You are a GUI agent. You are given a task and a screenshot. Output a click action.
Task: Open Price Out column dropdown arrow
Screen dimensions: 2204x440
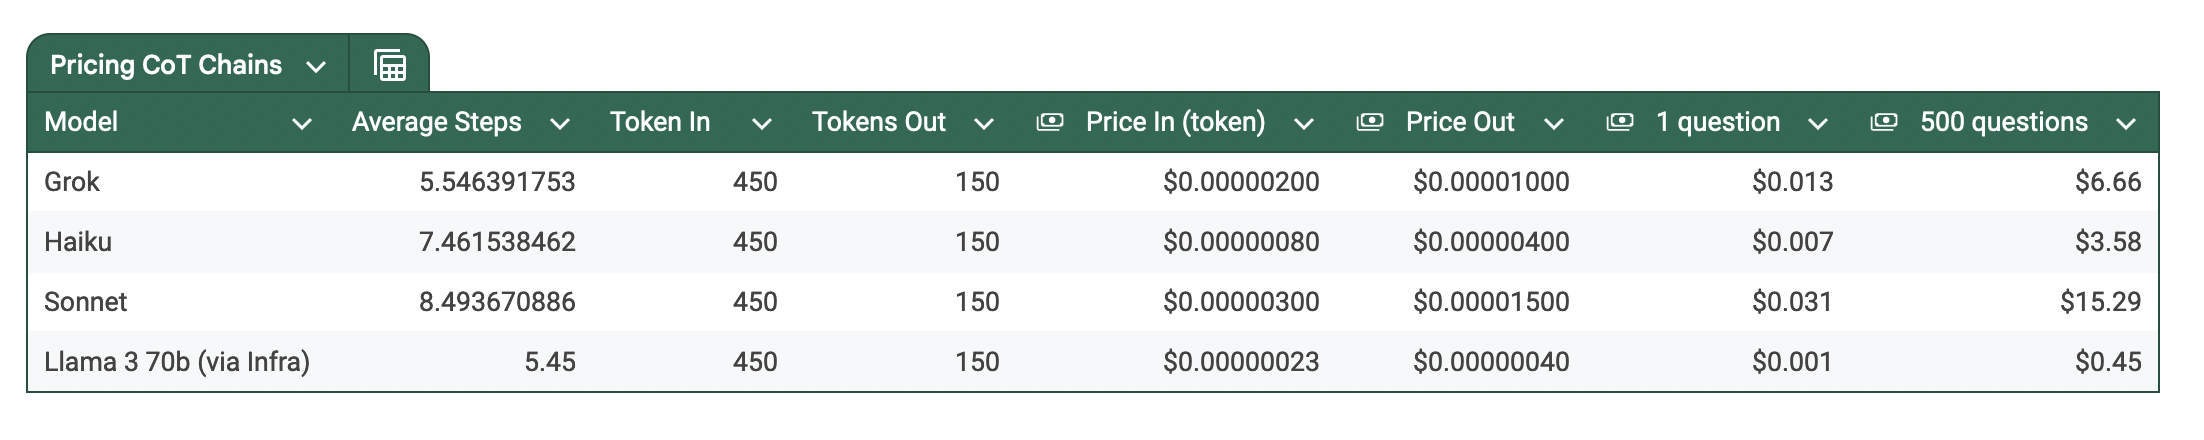pos(1554,124)
